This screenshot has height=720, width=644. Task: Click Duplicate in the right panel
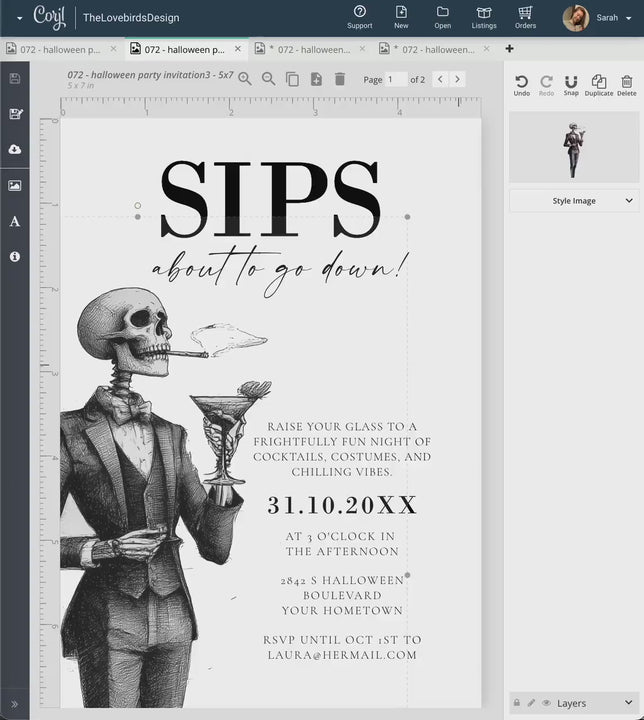(x=598, y=85)
